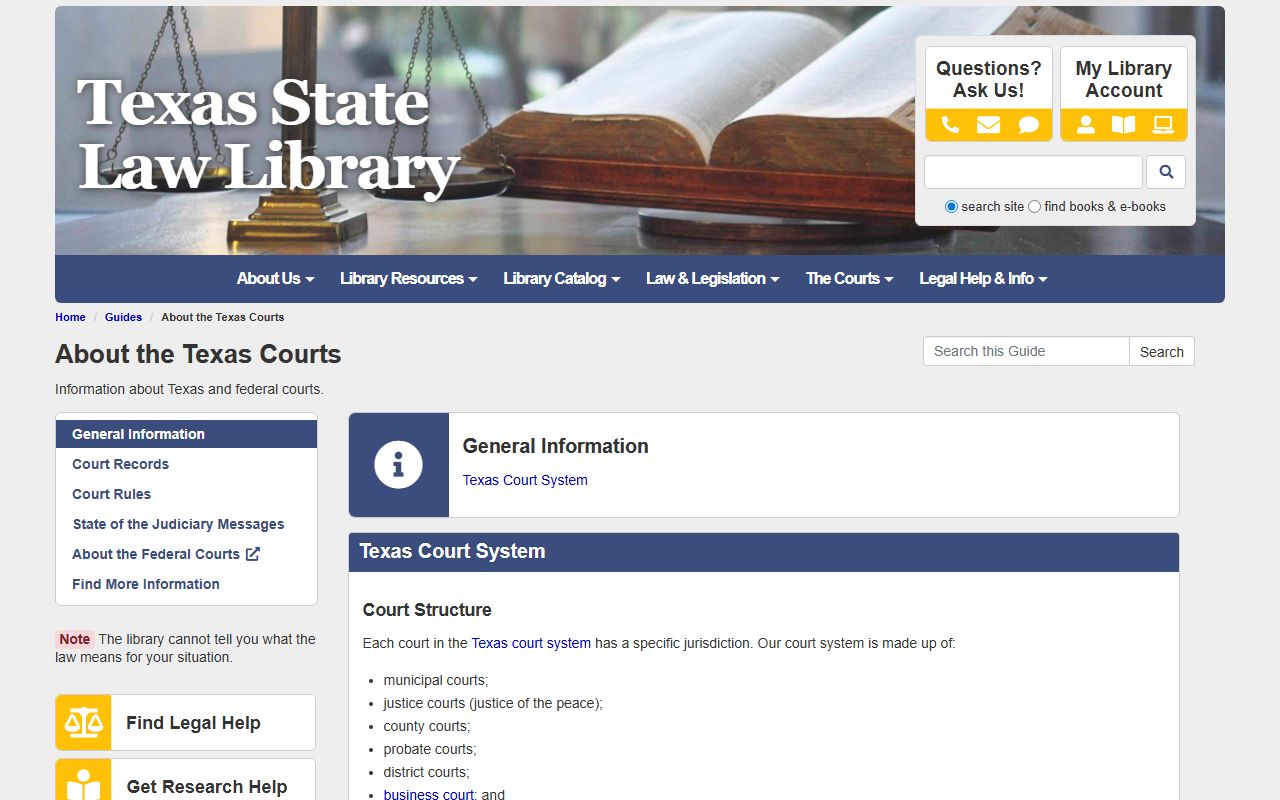Open the Law & Legislation dropdown menu

[x=713, y=279]
